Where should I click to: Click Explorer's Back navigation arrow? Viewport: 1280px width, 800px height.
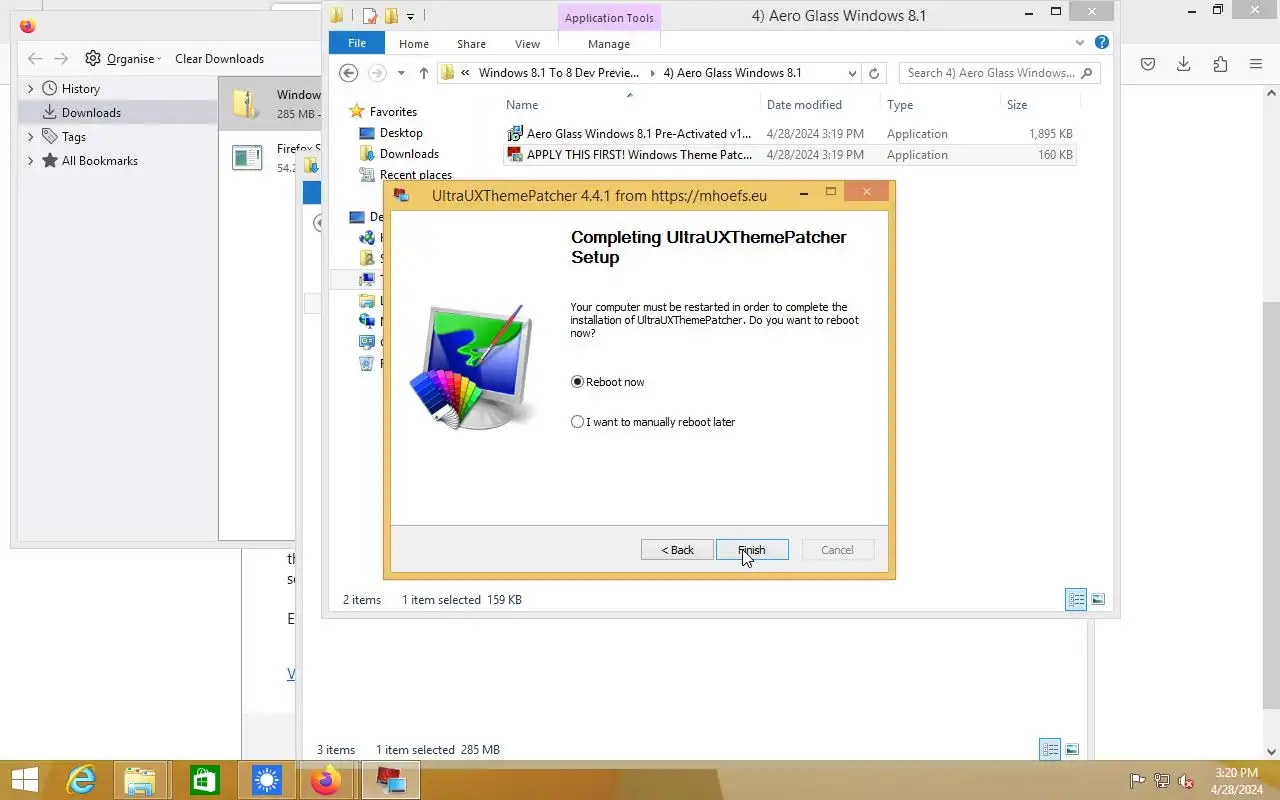(x=348, y=73)
